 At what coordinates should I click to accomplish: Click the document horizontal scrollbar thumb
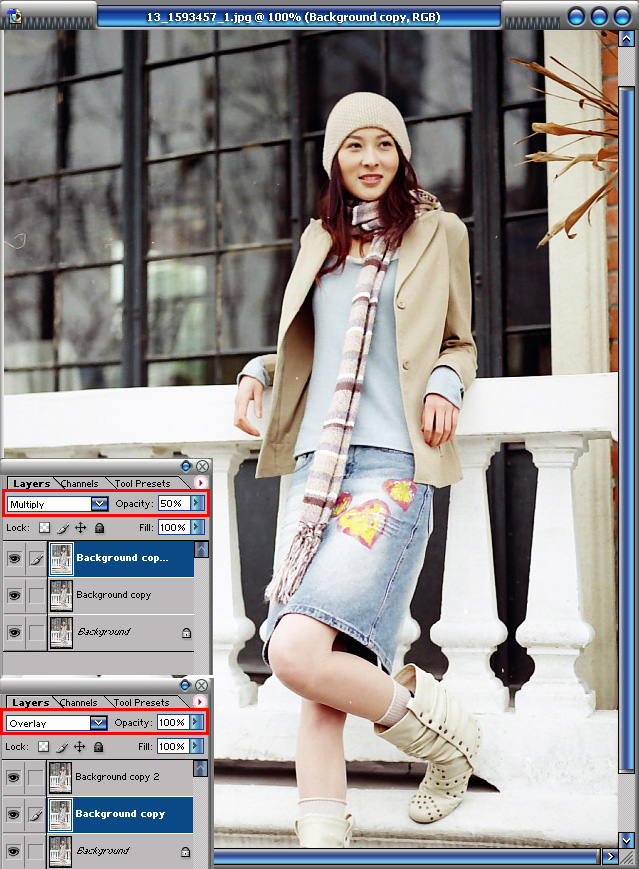(407, 857)
